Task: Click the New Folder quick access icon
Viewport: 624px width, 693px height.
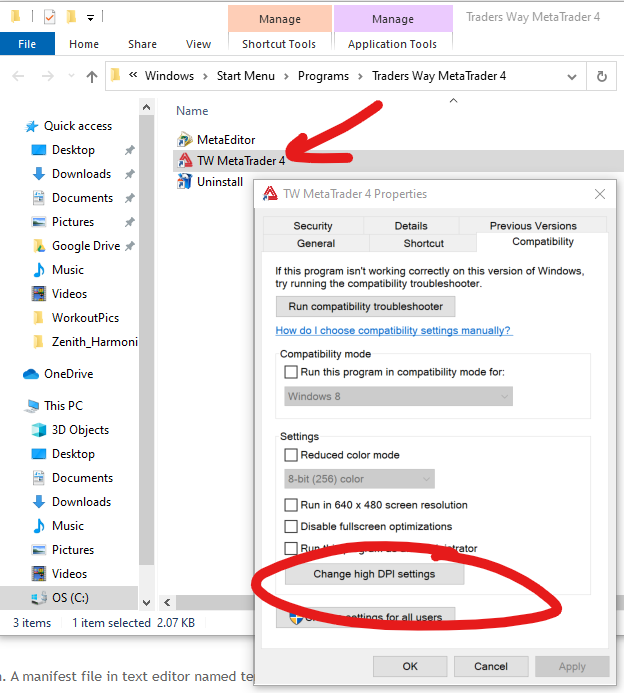Action: [x=71, y=17]
